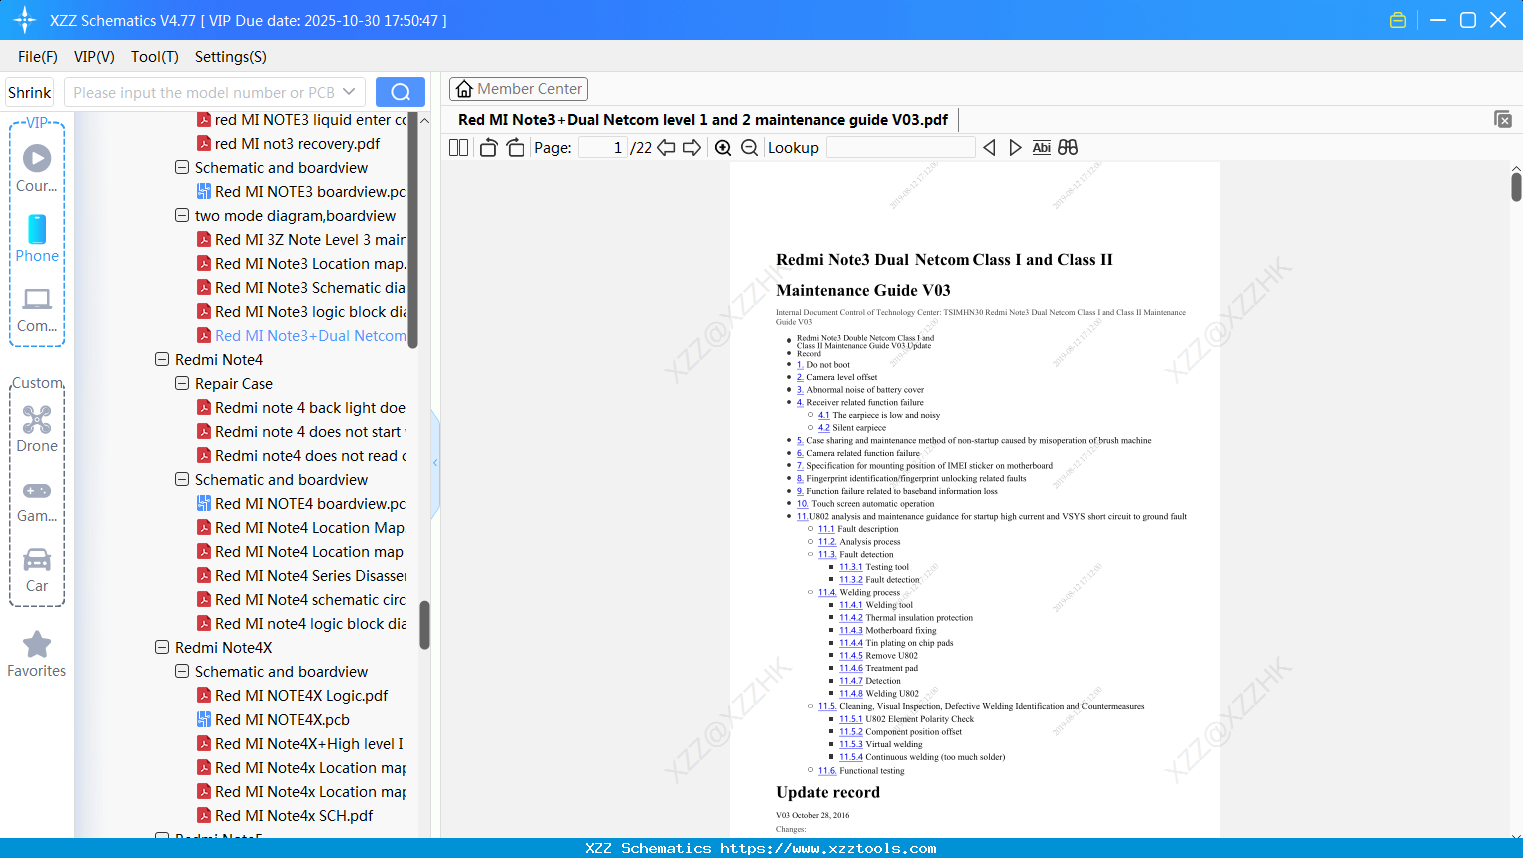Image resolution: width=1523 pixels, height=858 pixels.
Task: Collapse the Redmi Note4 tree node
Action: (x=162, y=359)
